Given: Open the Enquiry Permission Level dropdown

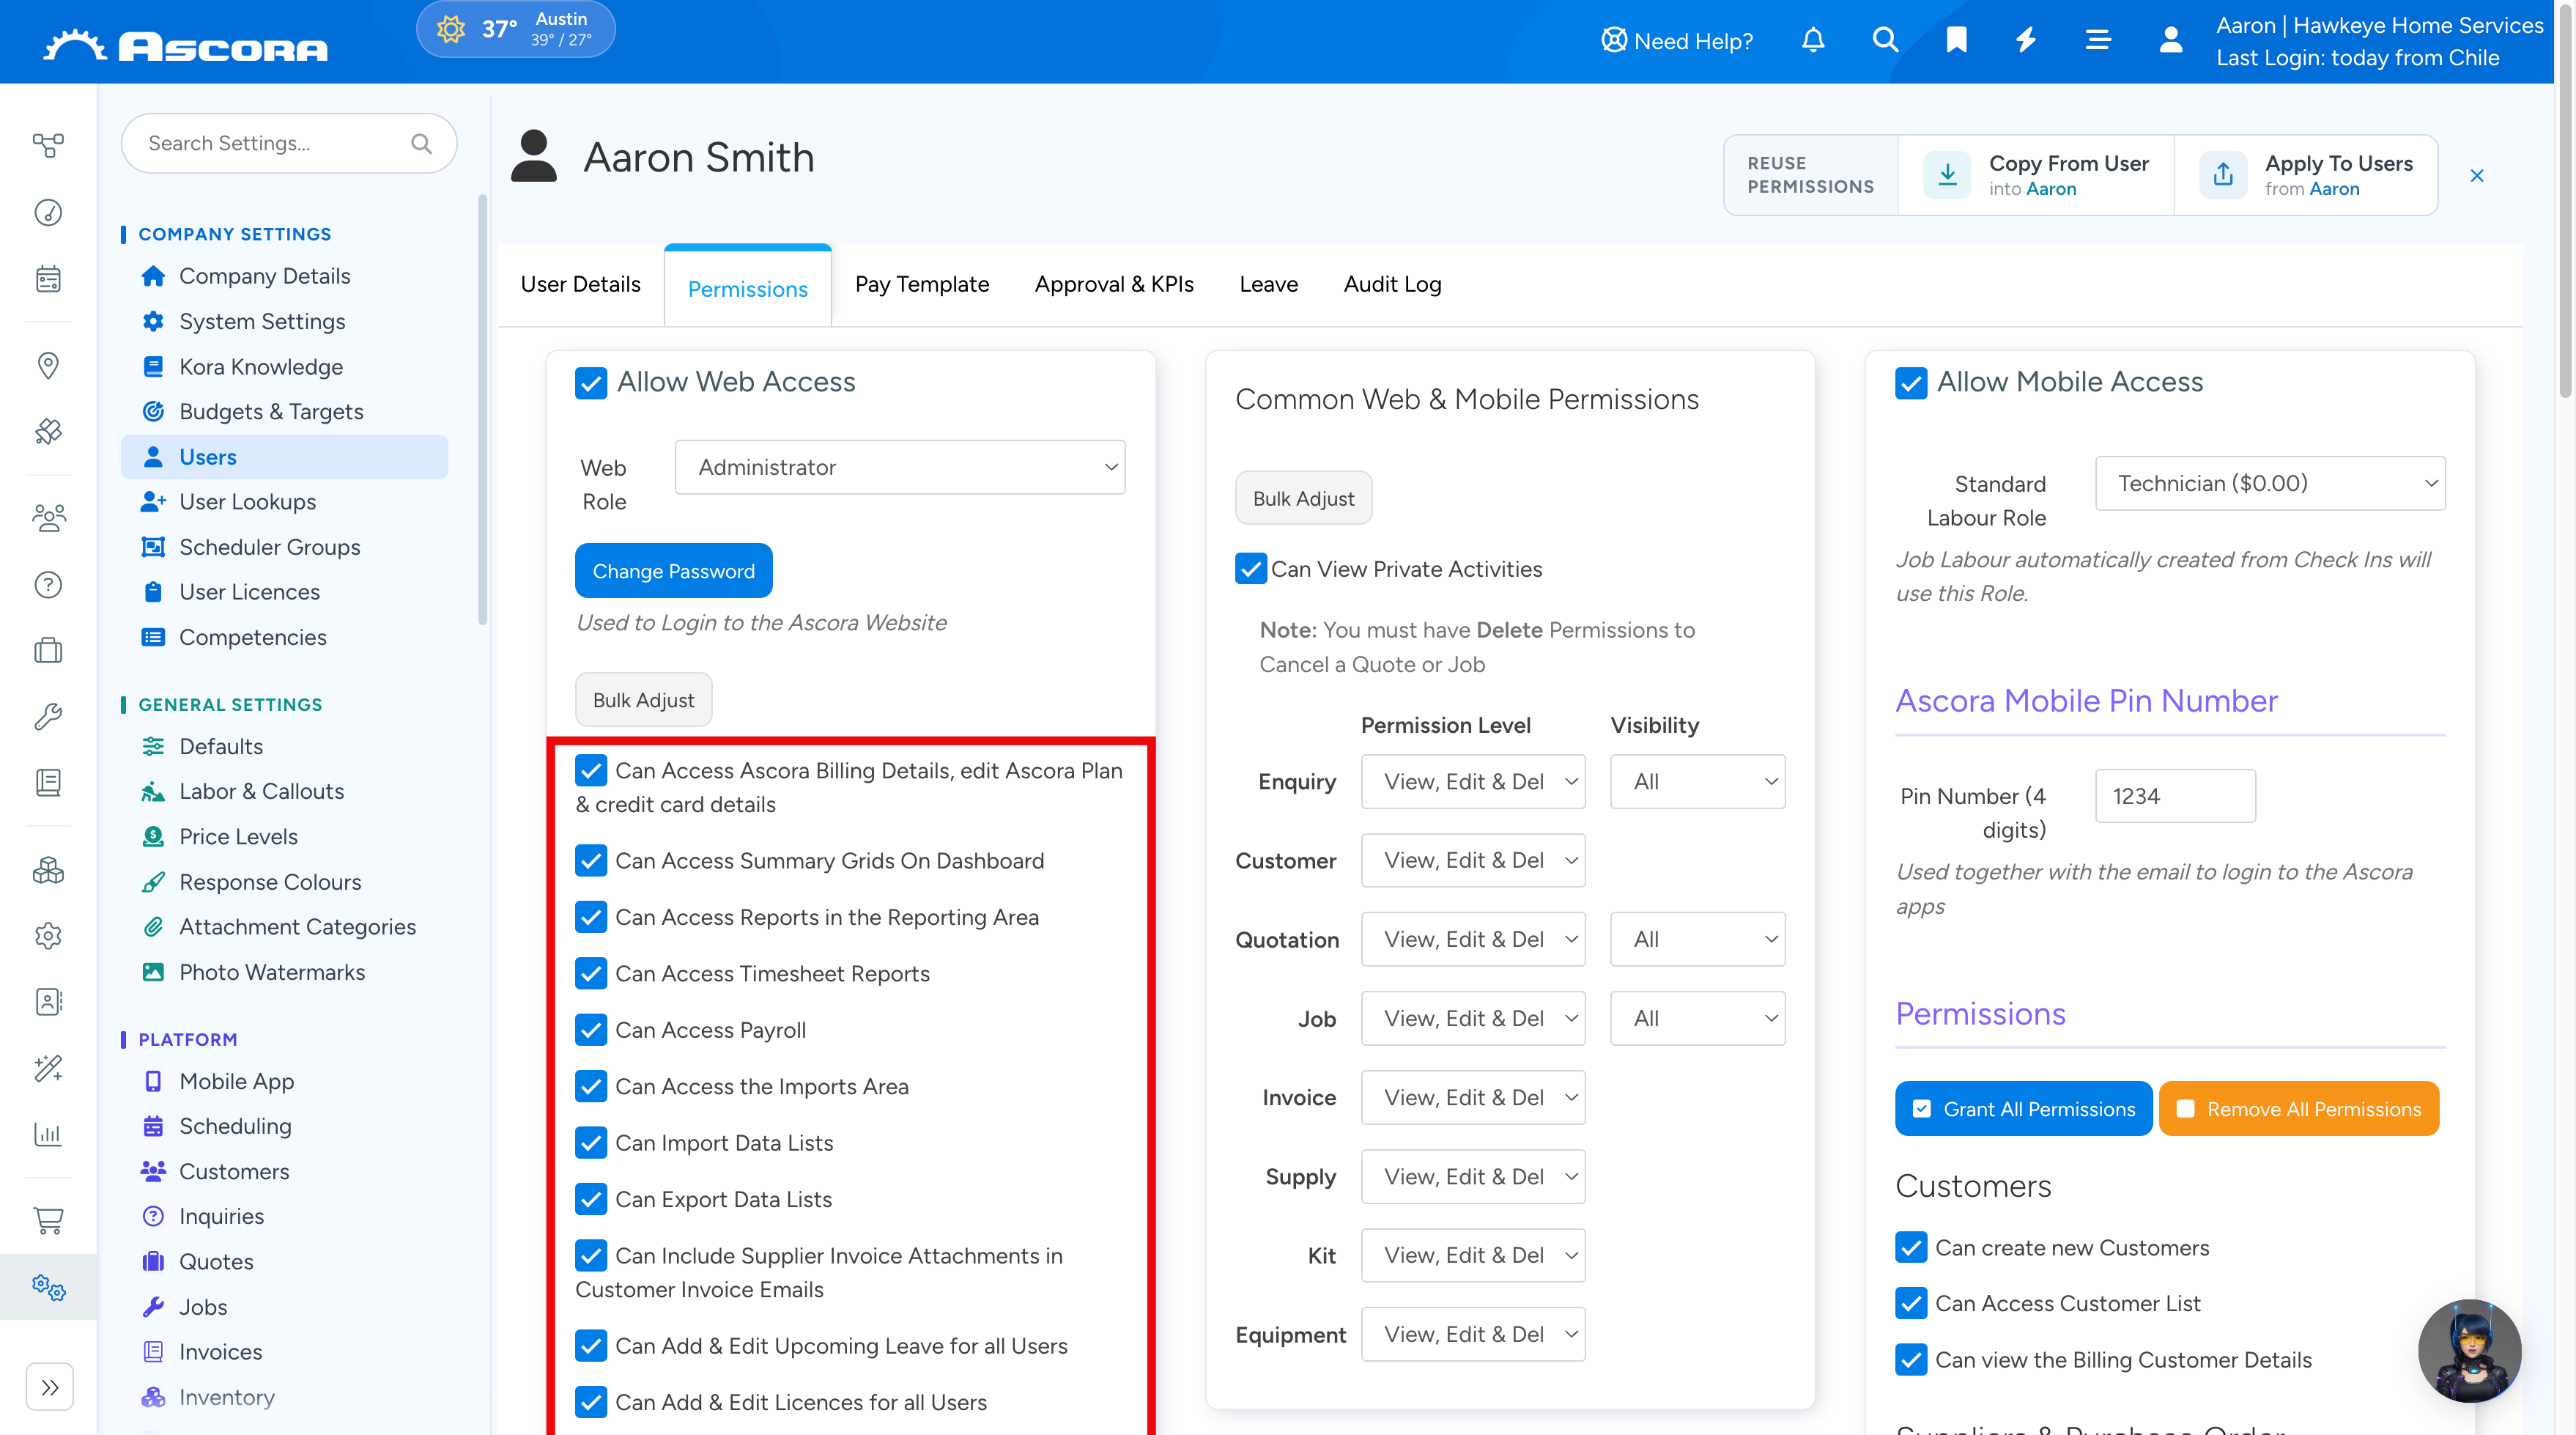Looking at the screenshot, I should (1473, 782).
